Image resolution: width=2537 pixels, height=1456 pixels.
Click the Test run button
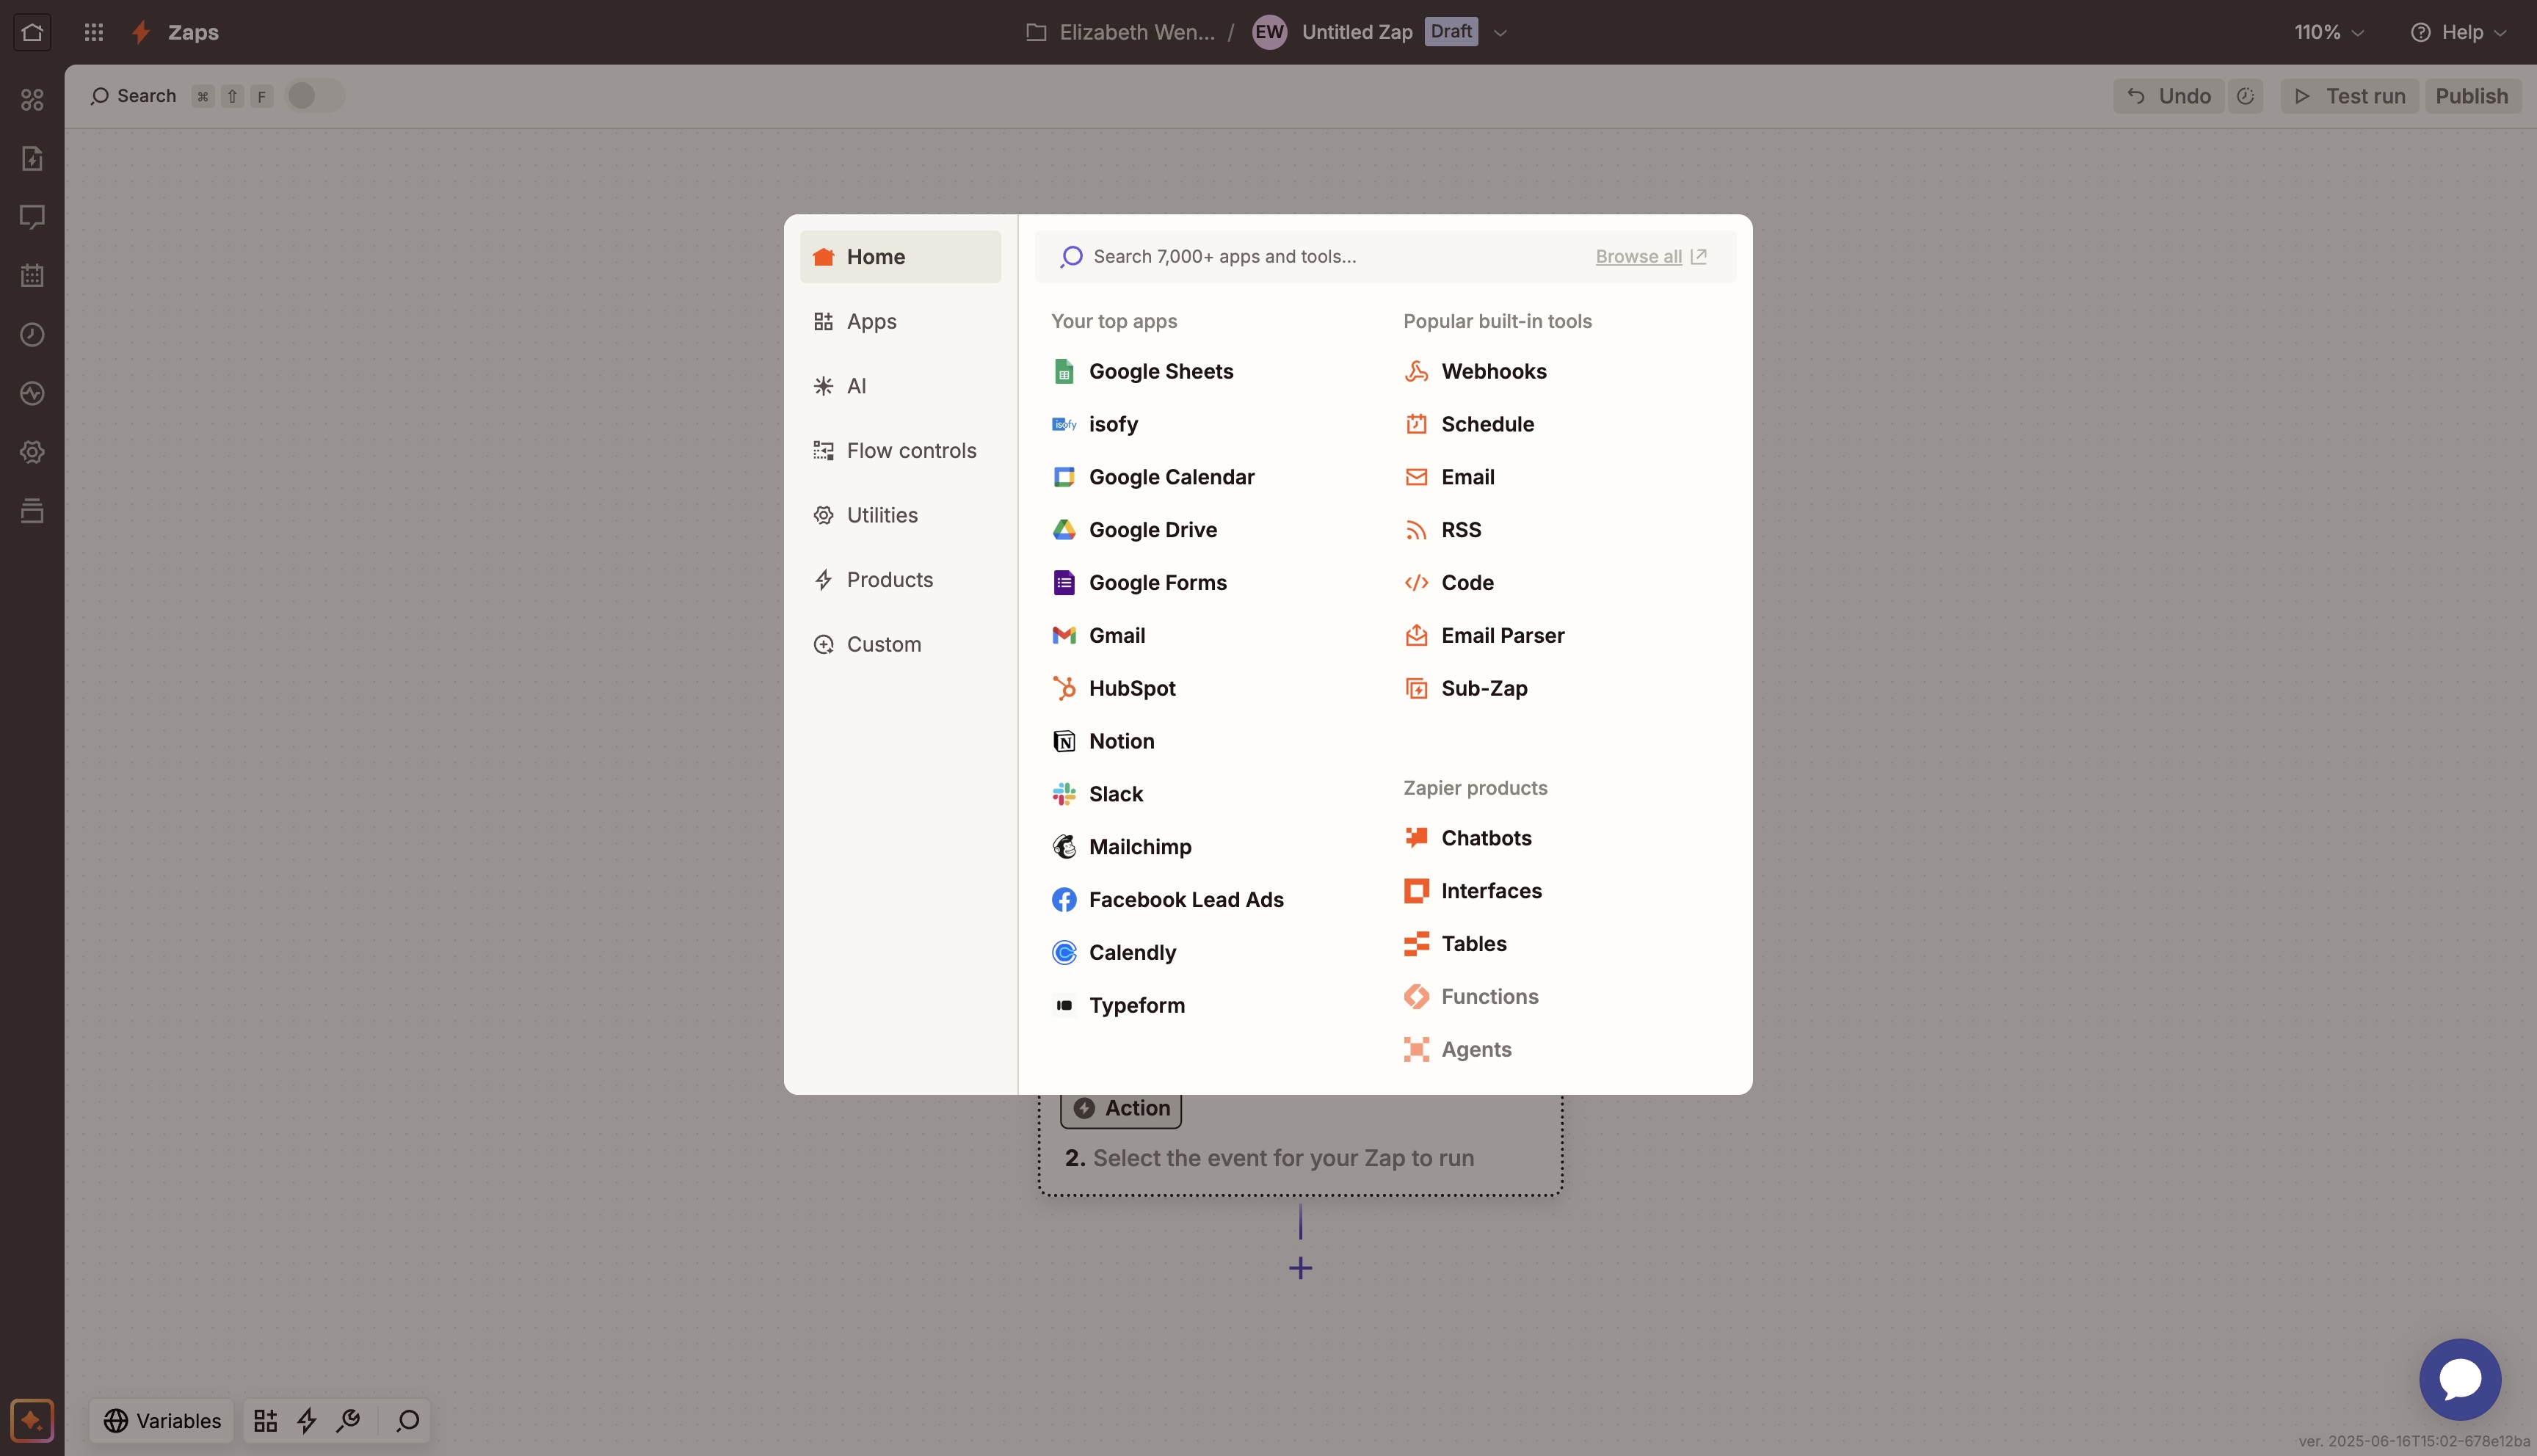[2349, 96]
